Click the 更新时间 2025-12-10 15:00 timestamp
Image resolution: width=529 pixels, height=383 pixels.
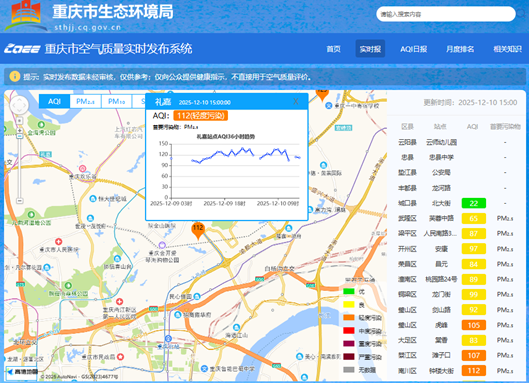470,103
